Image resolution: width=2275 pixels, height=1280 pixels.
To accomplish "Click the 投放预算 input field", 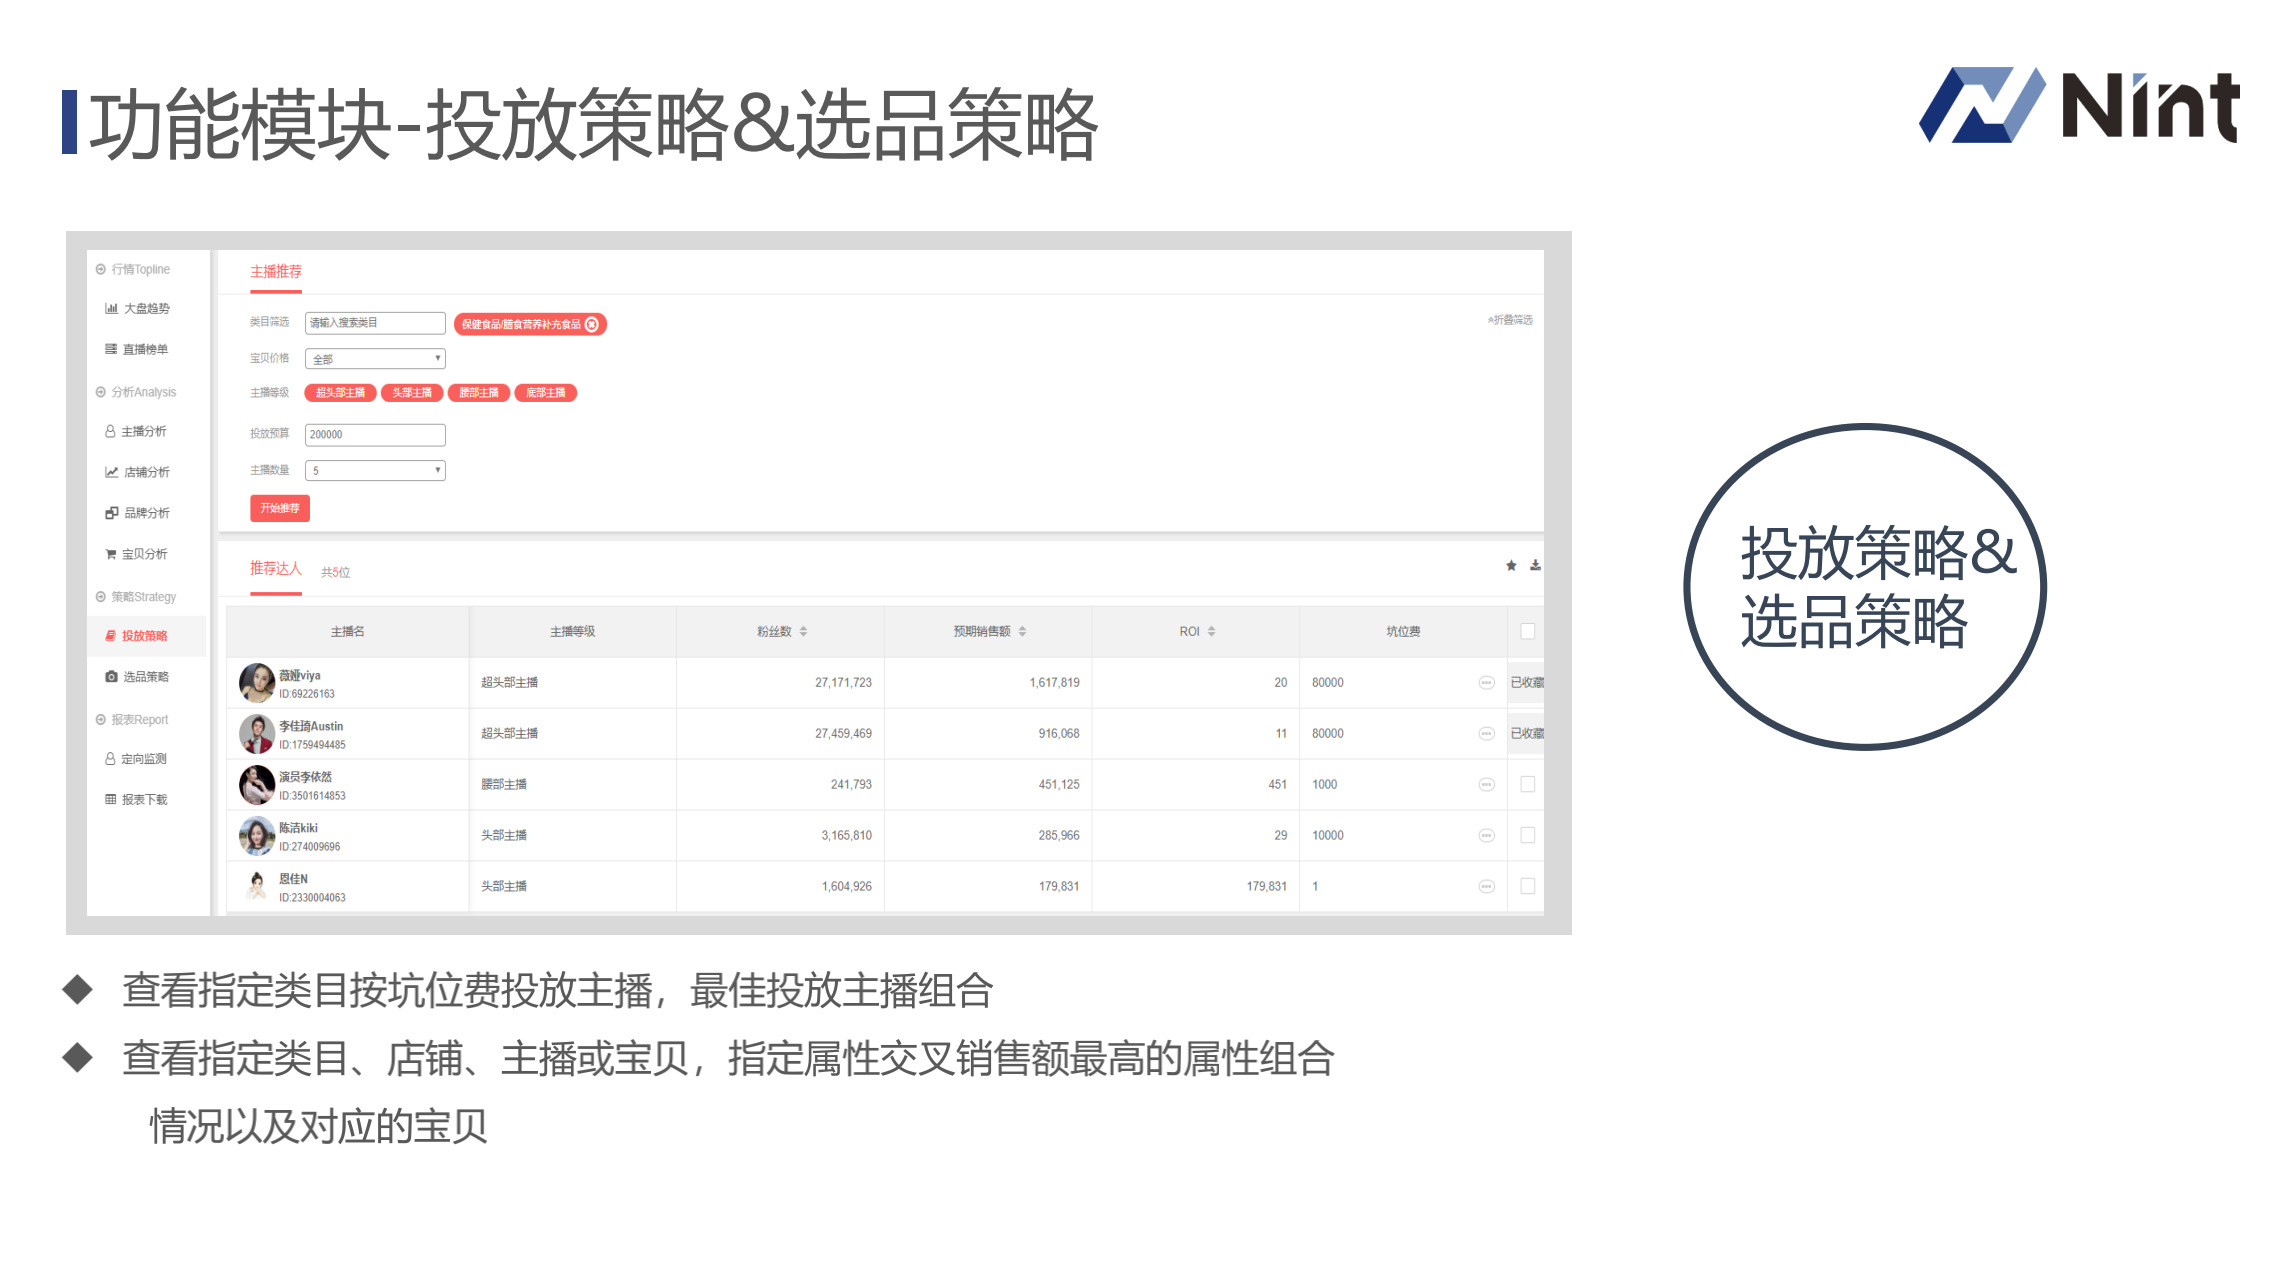I will pos(375,435).
